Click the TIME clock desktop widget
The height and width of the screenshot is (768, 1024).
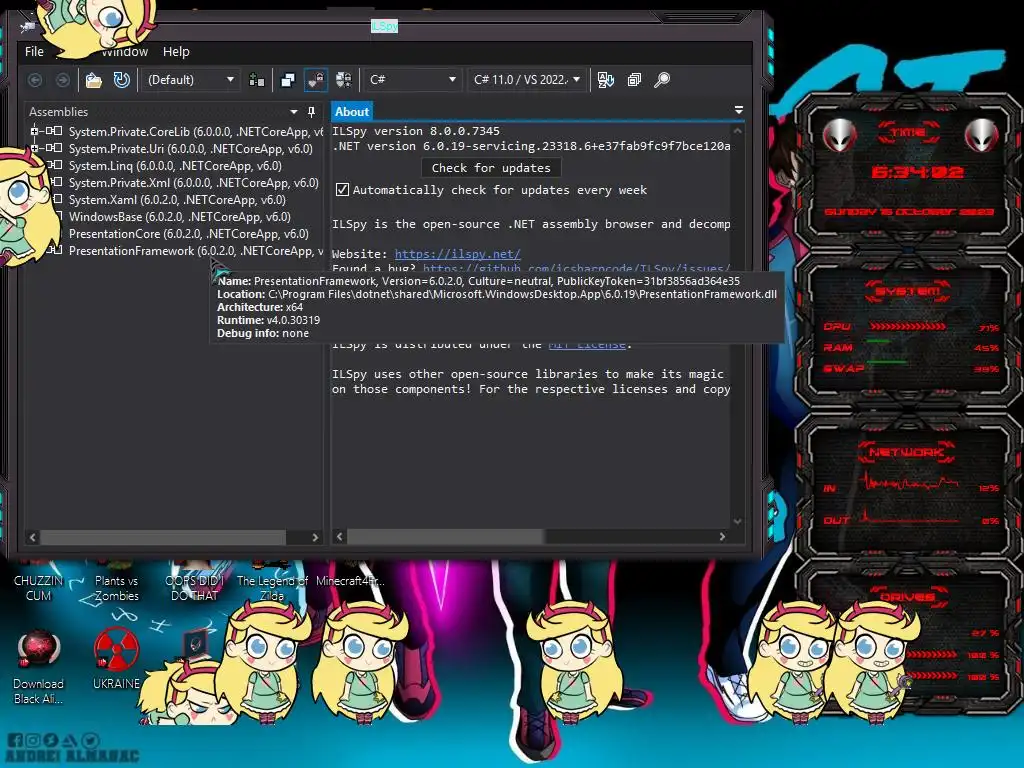click(x=908, y=170)
